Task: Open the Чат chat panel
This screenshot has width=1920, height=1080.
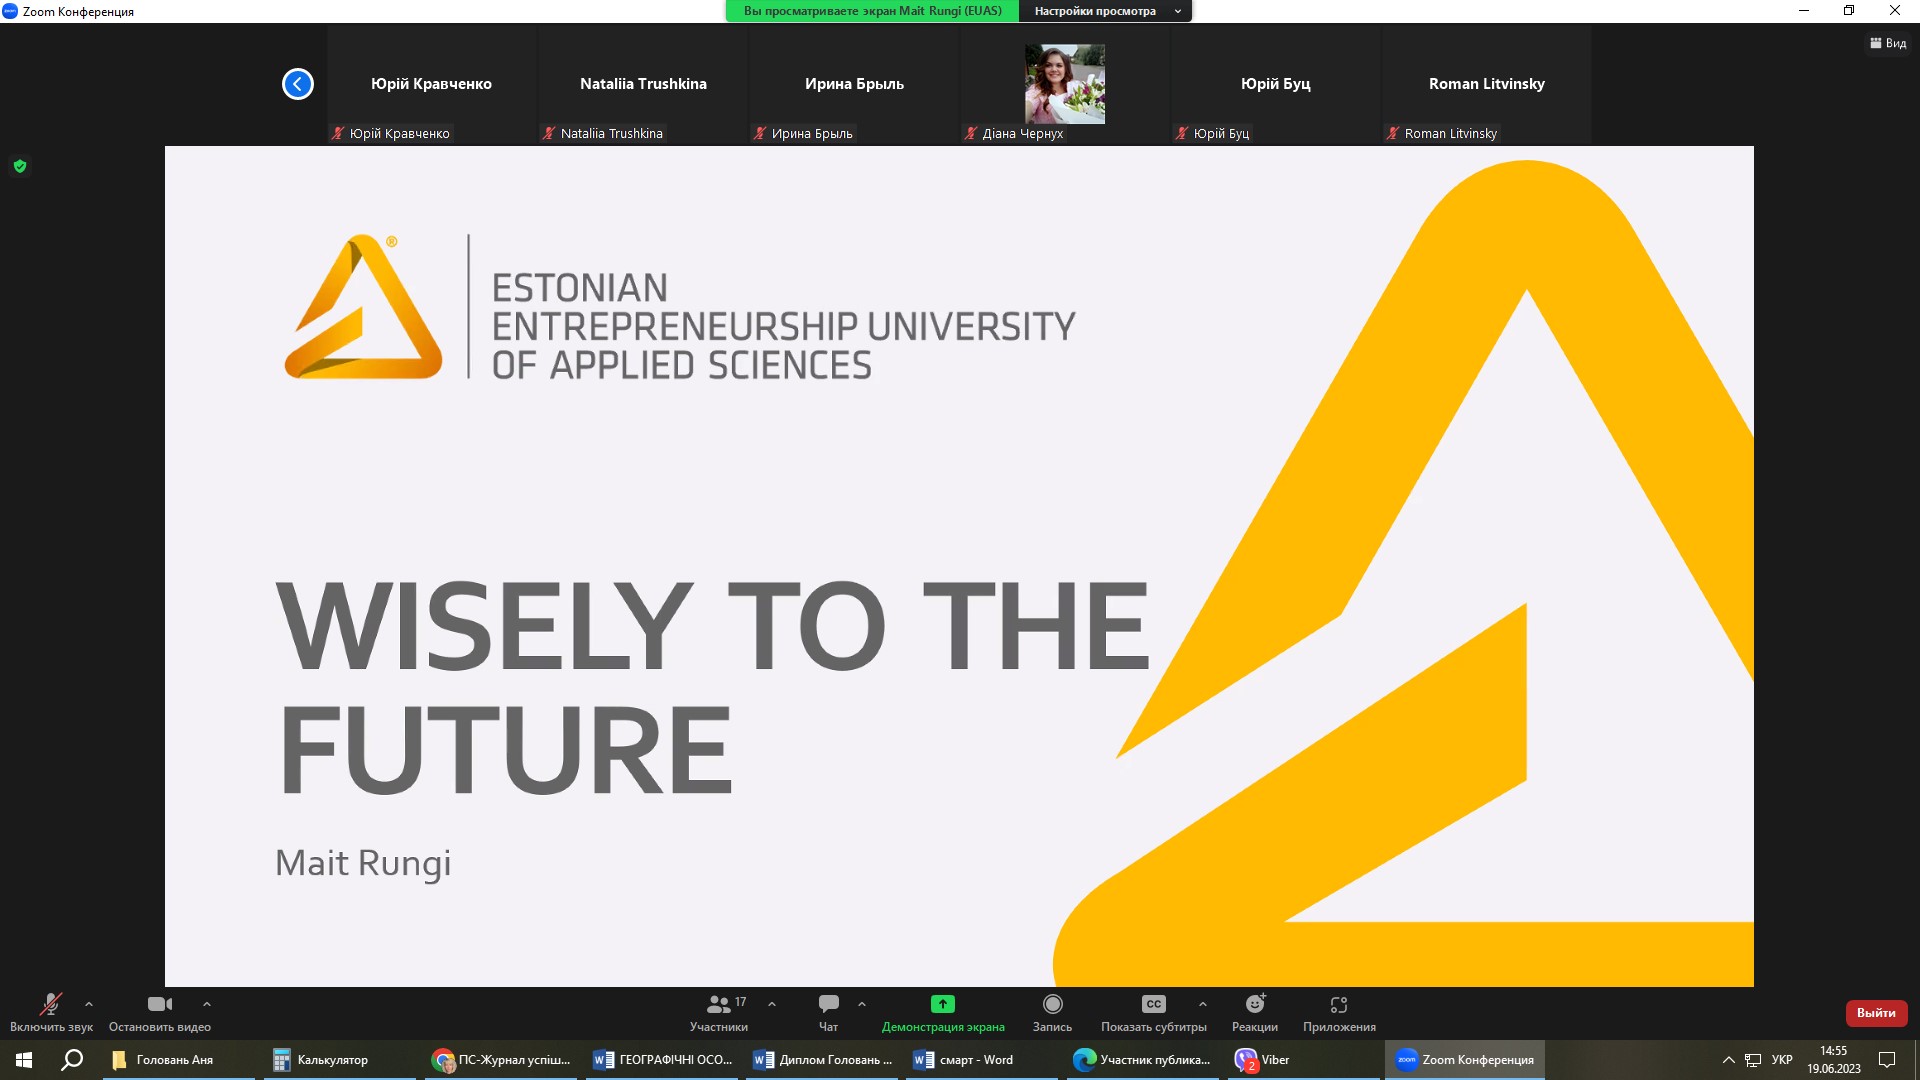Action: [x=829, y=1013]
